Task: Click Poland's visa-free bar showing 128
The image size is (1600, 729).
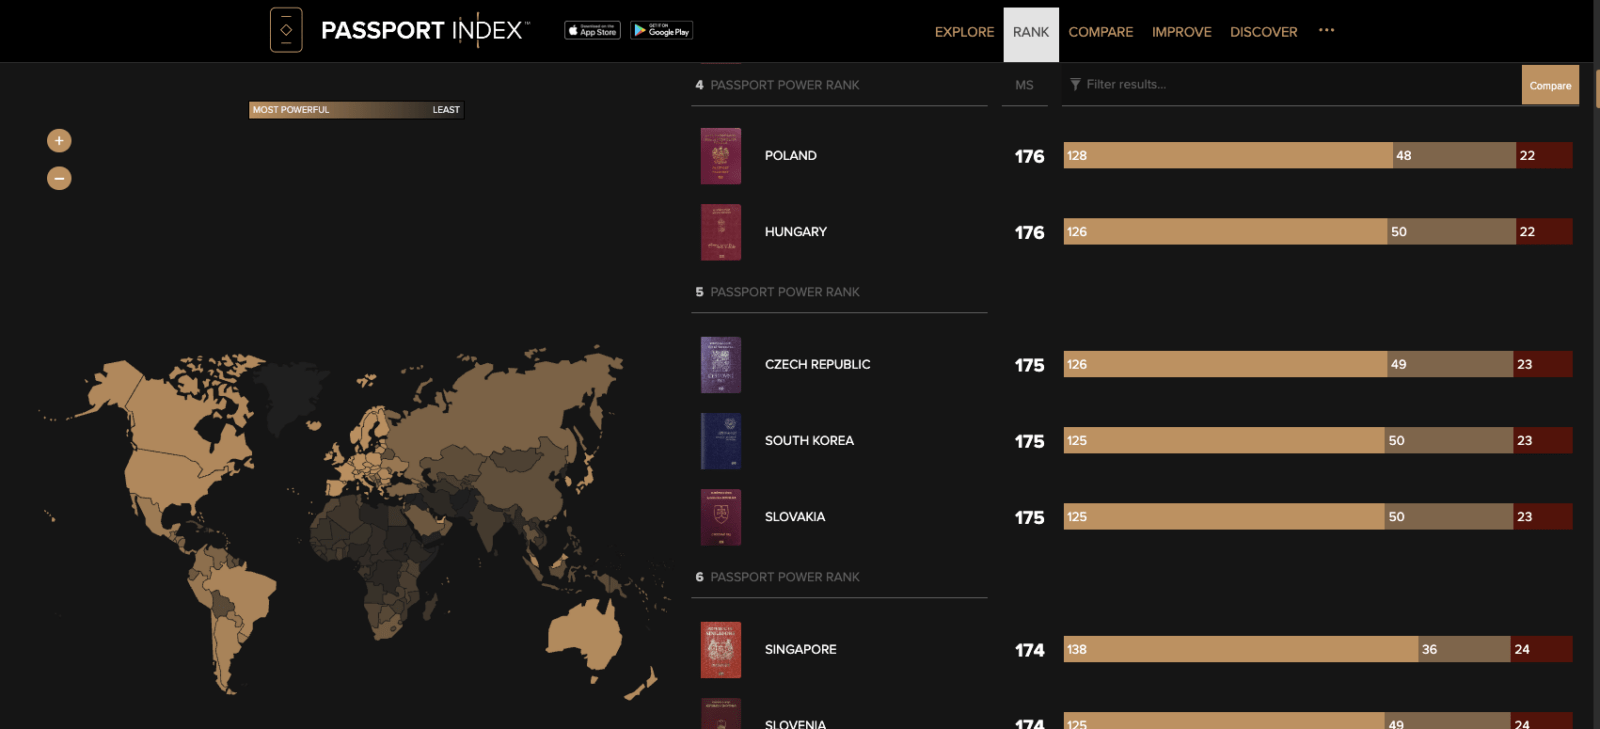Action: click(1228, 155)
